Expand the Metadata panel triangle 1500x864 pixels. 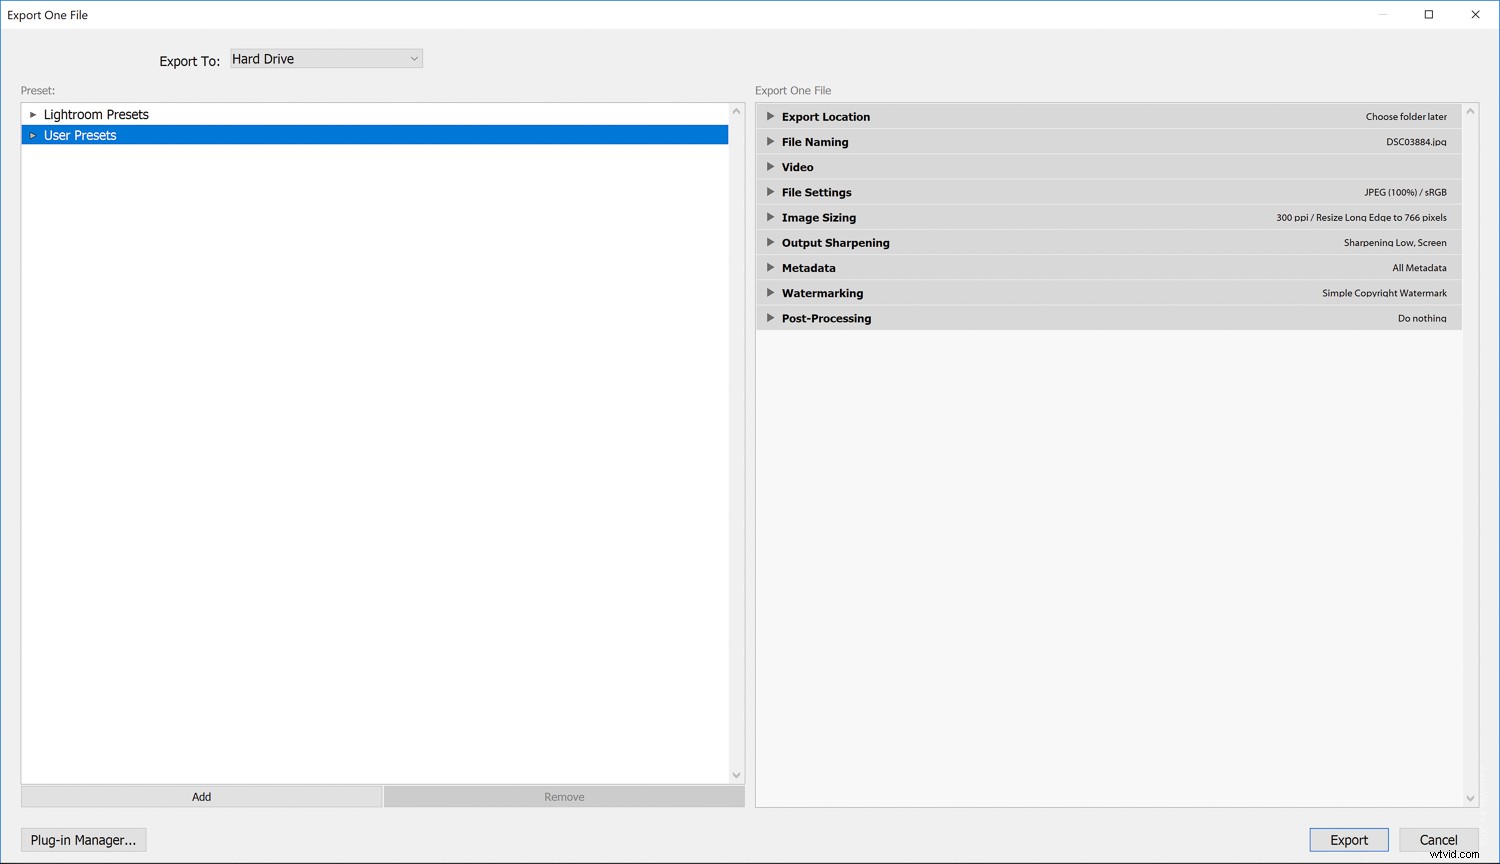[770, 267]
